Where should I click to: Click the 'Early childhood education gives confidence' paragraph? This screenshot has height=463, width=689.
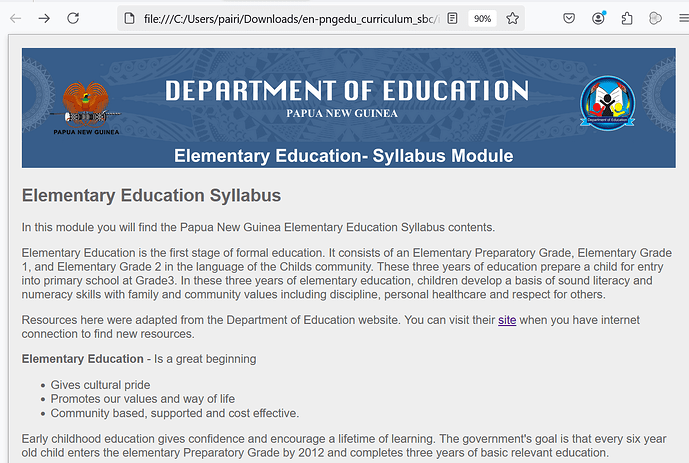pyautogui.click(x=344, y=446)
